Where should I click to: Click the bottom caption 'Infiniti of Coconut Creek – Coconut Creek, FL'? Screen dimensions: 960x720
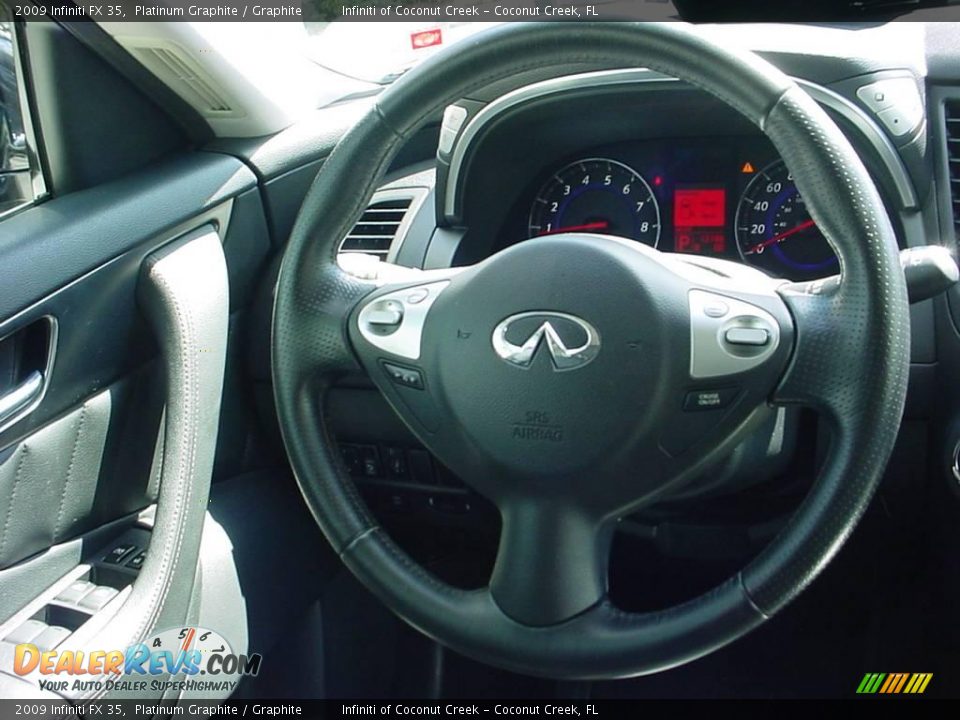470,710
